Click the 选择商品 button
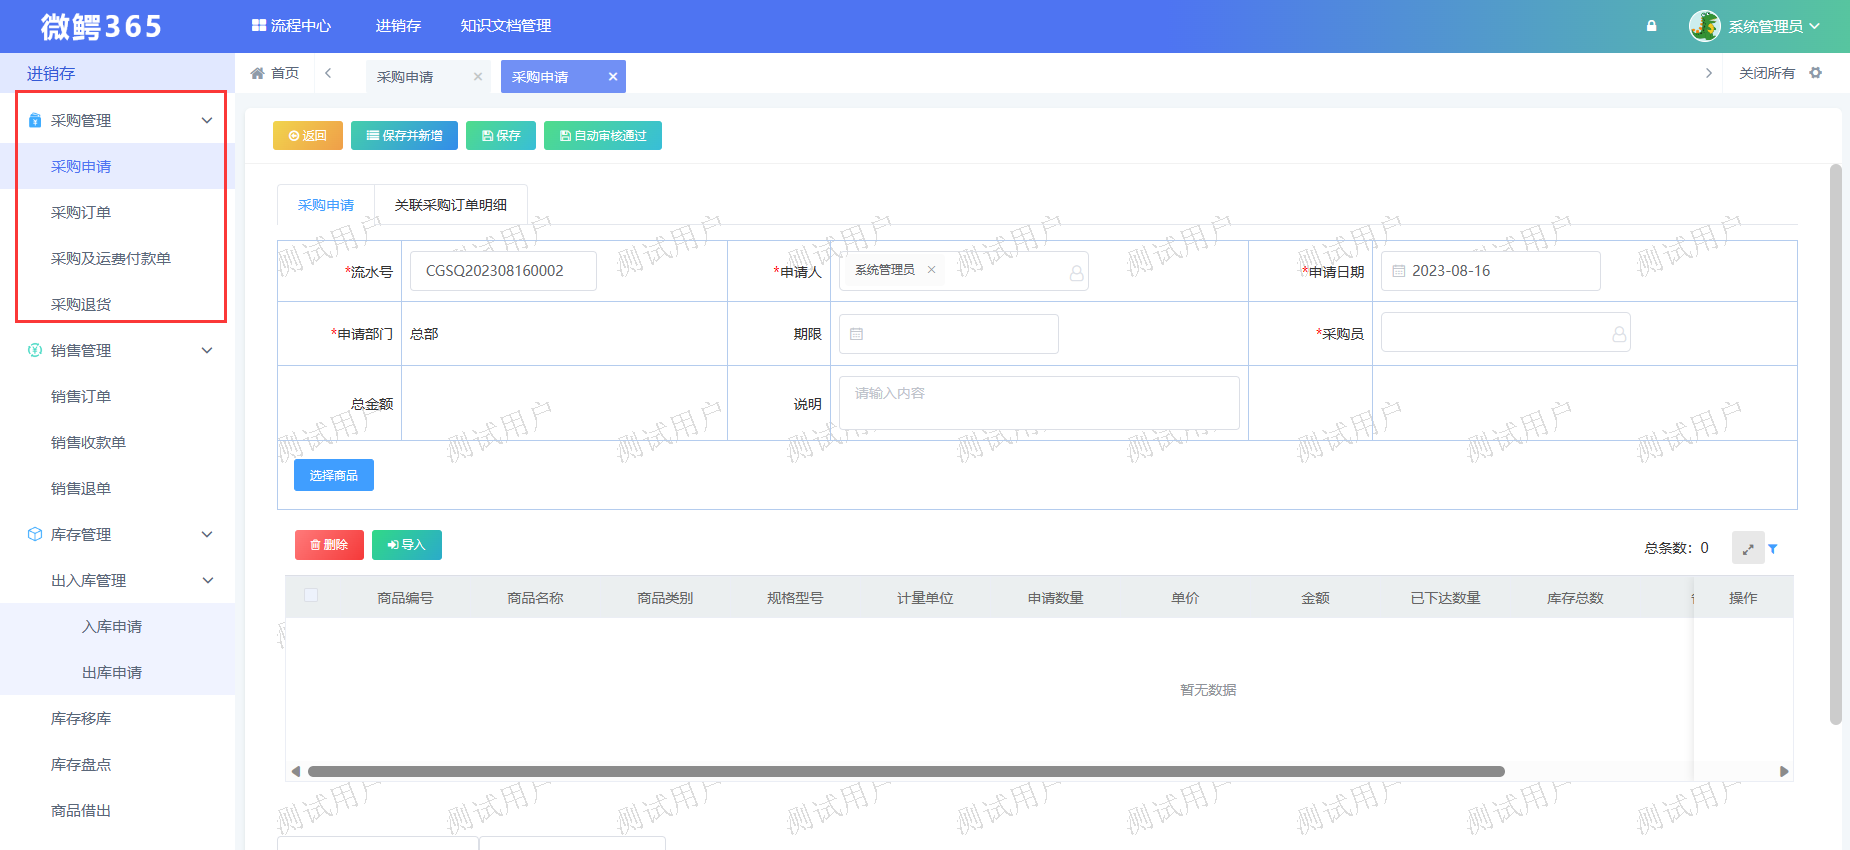Image resolution: width=1850 pixels, height=850 pixels. point(333,476)
